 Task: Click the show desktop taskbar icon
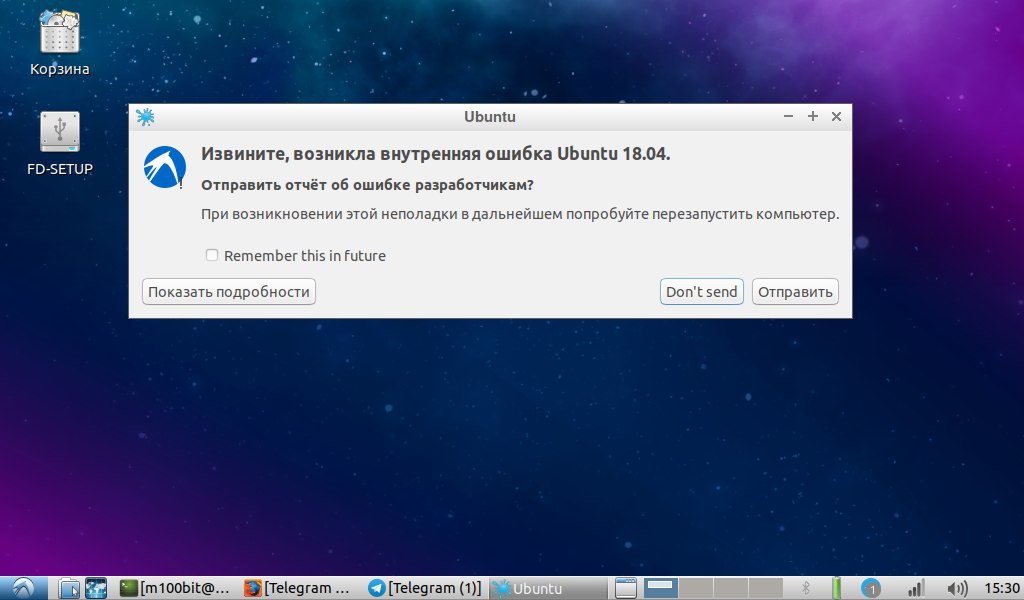coord(625,588)
